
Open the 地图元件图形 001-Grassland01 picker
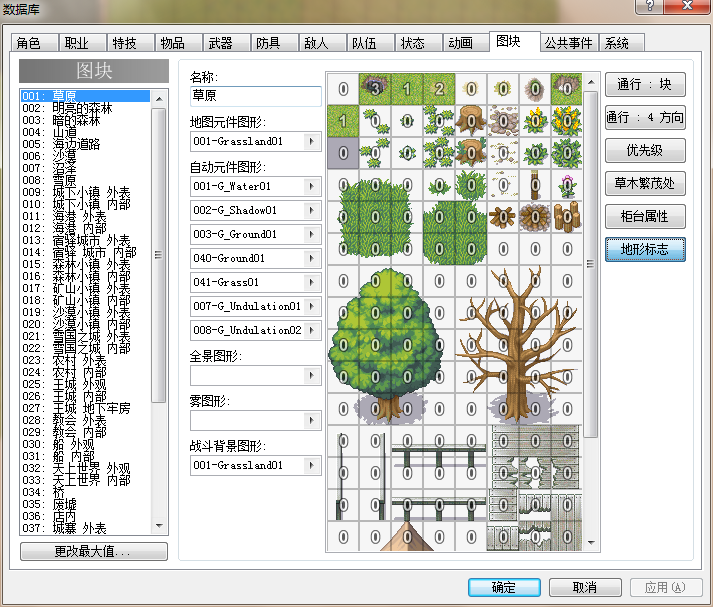tap(311, 141)
